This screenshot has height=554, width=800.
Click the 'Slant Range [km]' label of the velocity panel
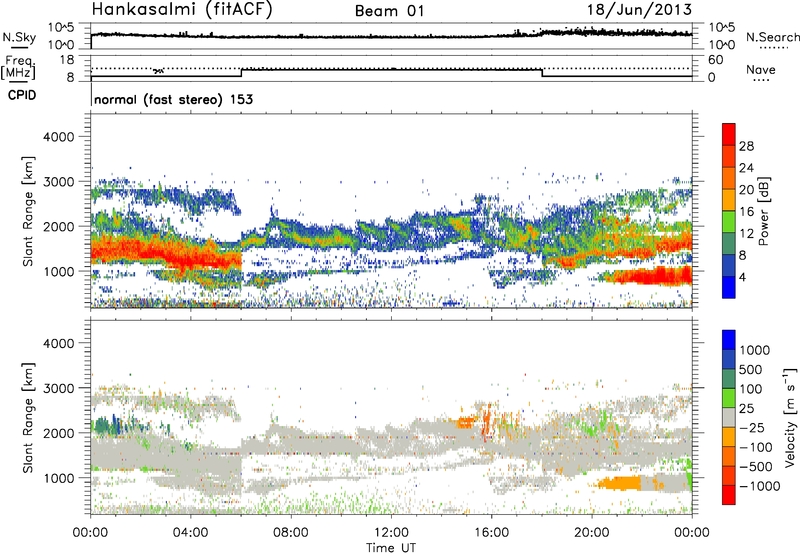(x=28, y=418)
